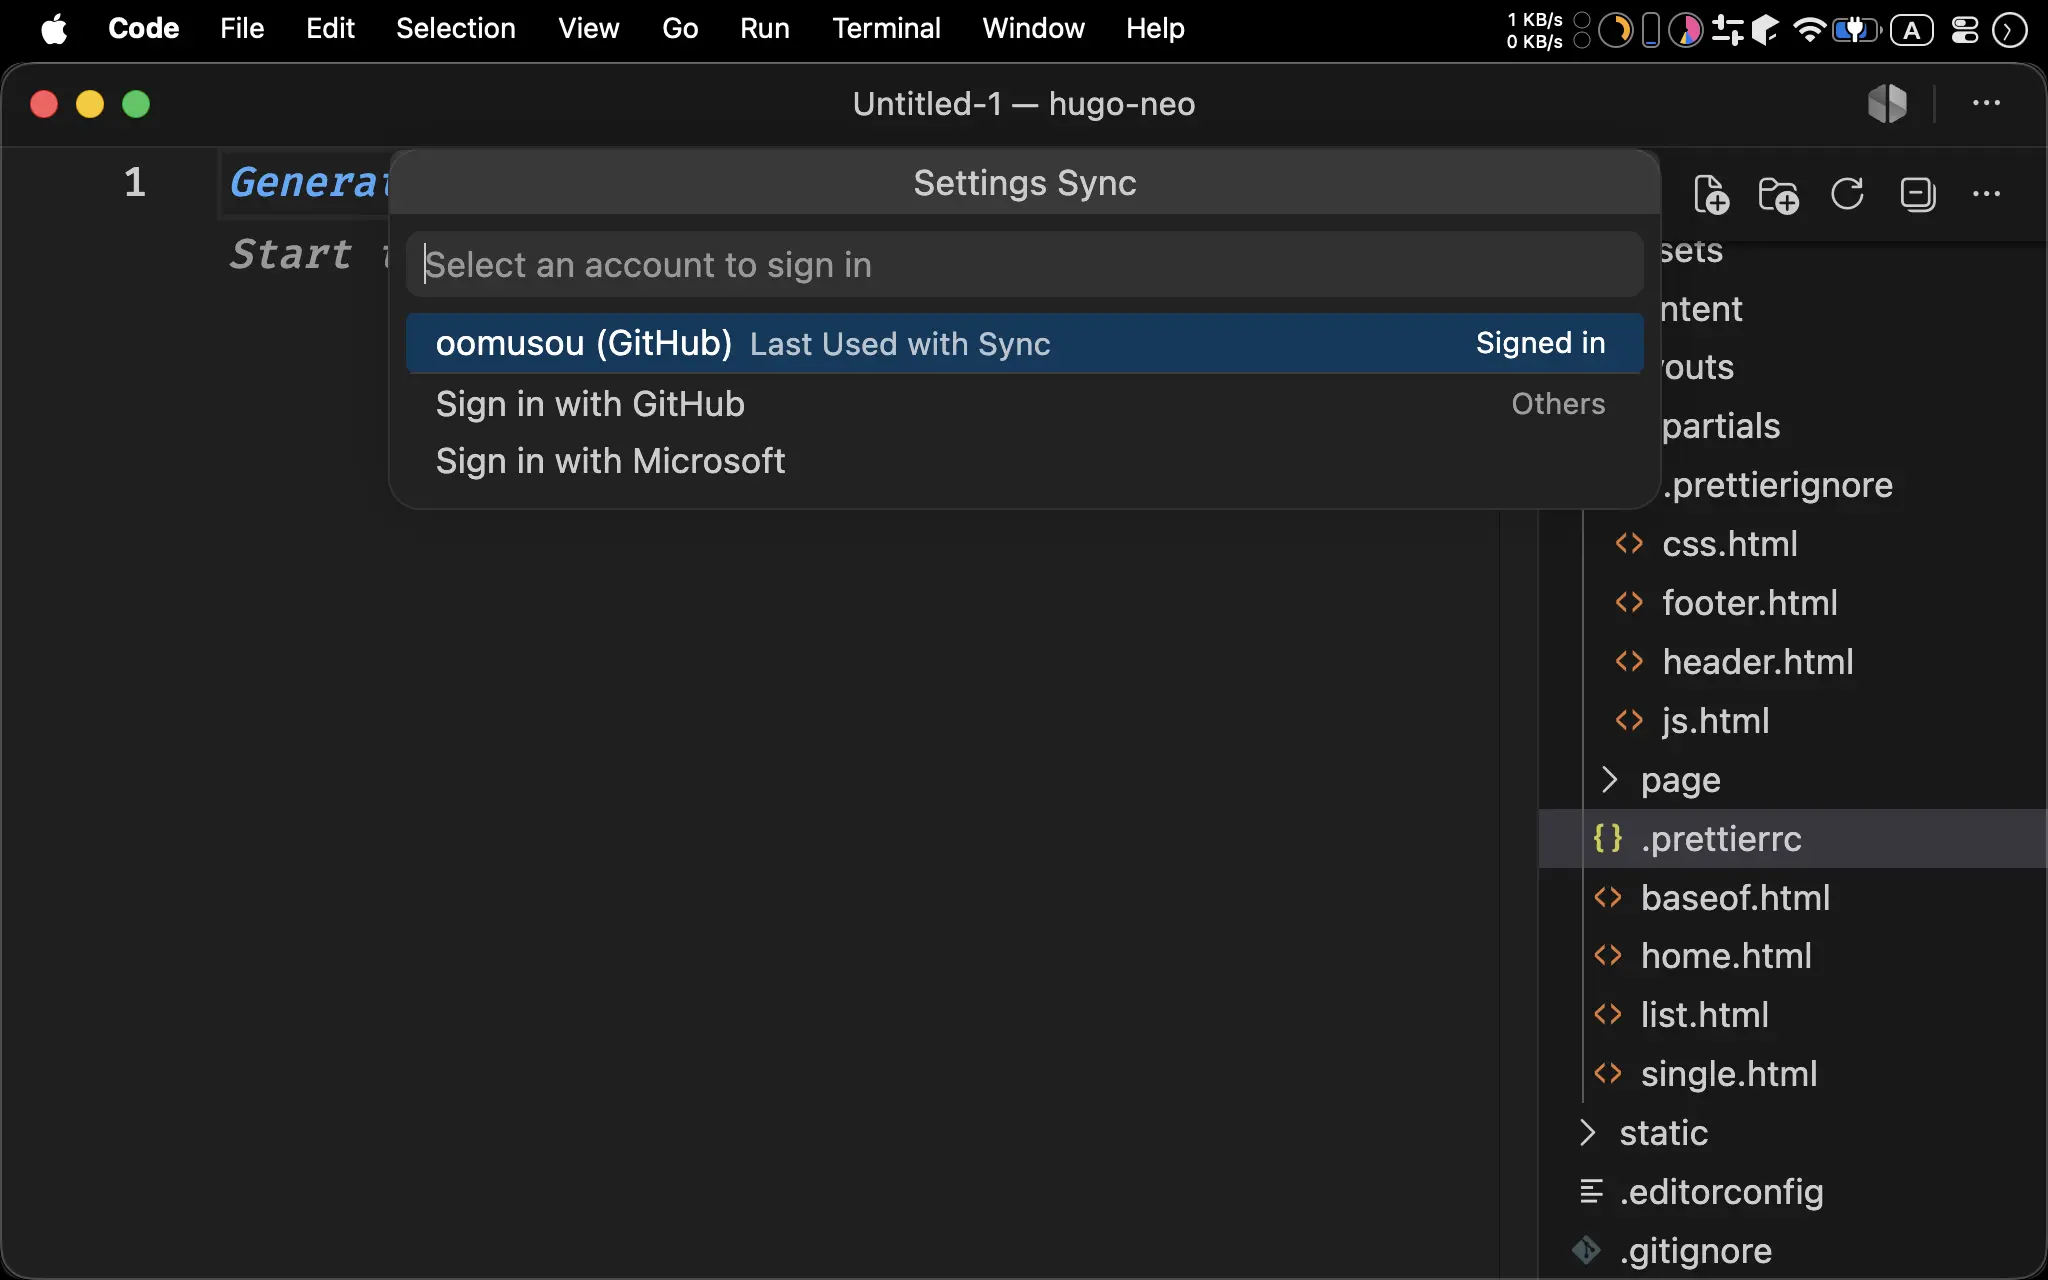Click the 'Start' placeholder text in editor
The width and height of the screenshot is (2048, 1280).
290,254
